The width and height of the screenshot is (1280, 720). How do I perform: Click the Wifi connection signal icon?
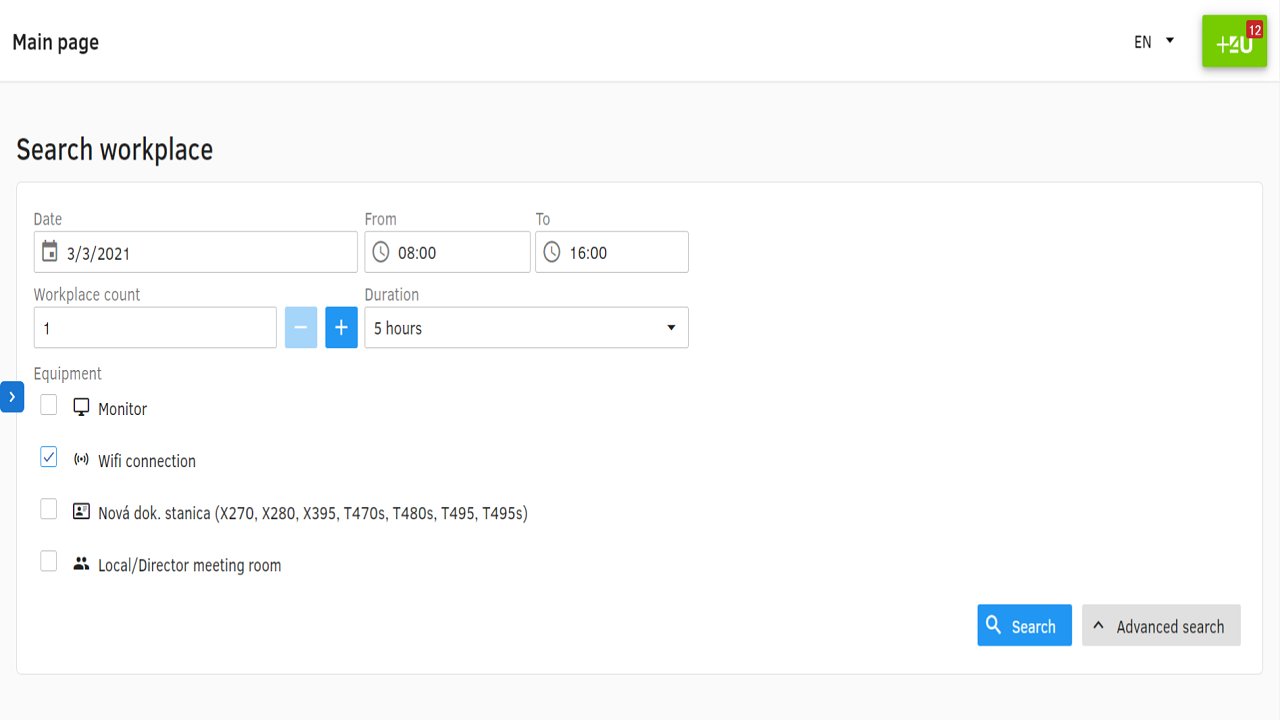[x=81, y=460]
